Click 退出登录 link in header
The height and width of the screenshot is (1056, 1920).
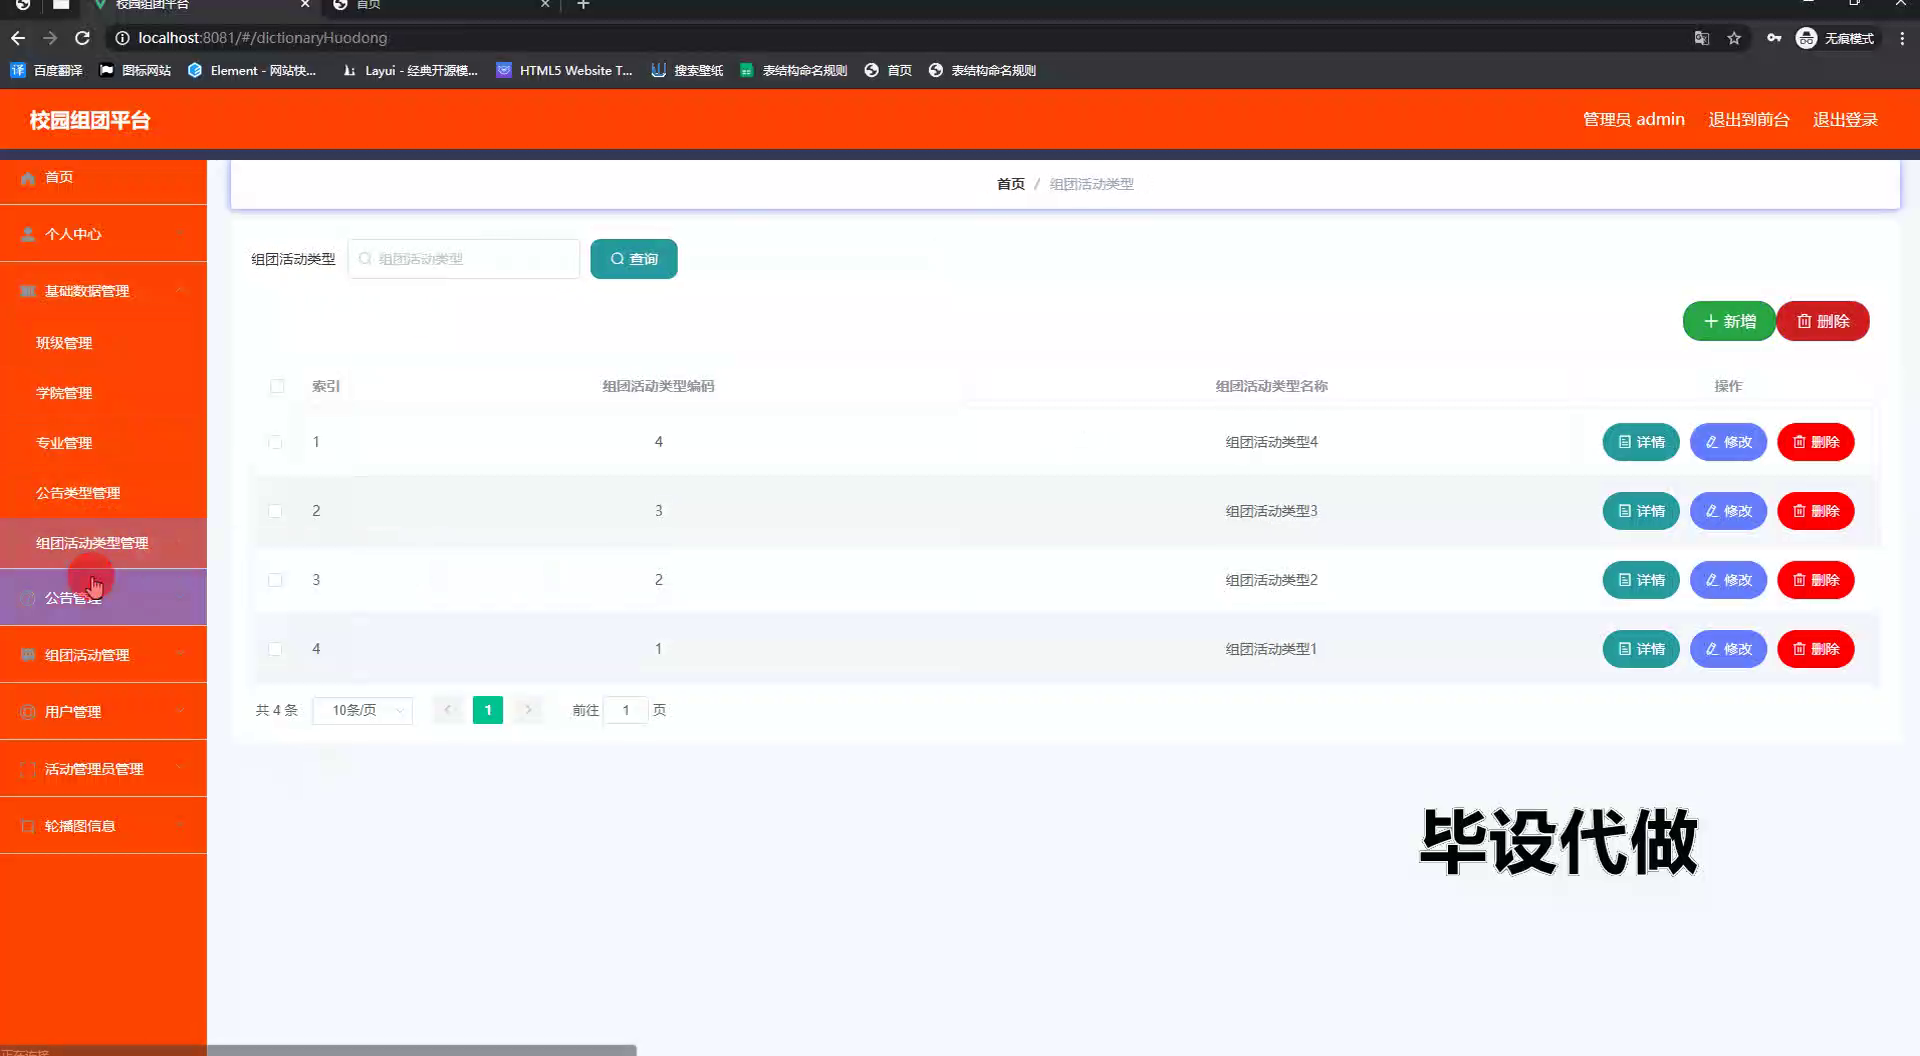[x=1846, y=120]
